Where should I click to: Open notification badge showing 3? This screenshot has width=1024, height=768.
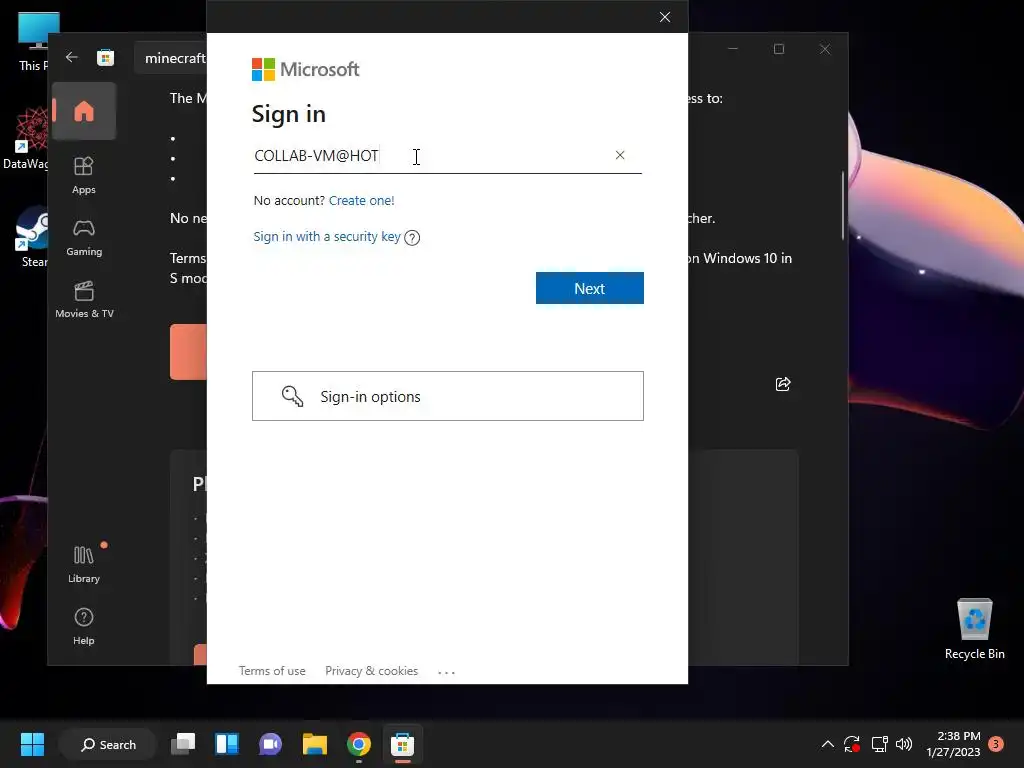[x=996, y=743]
